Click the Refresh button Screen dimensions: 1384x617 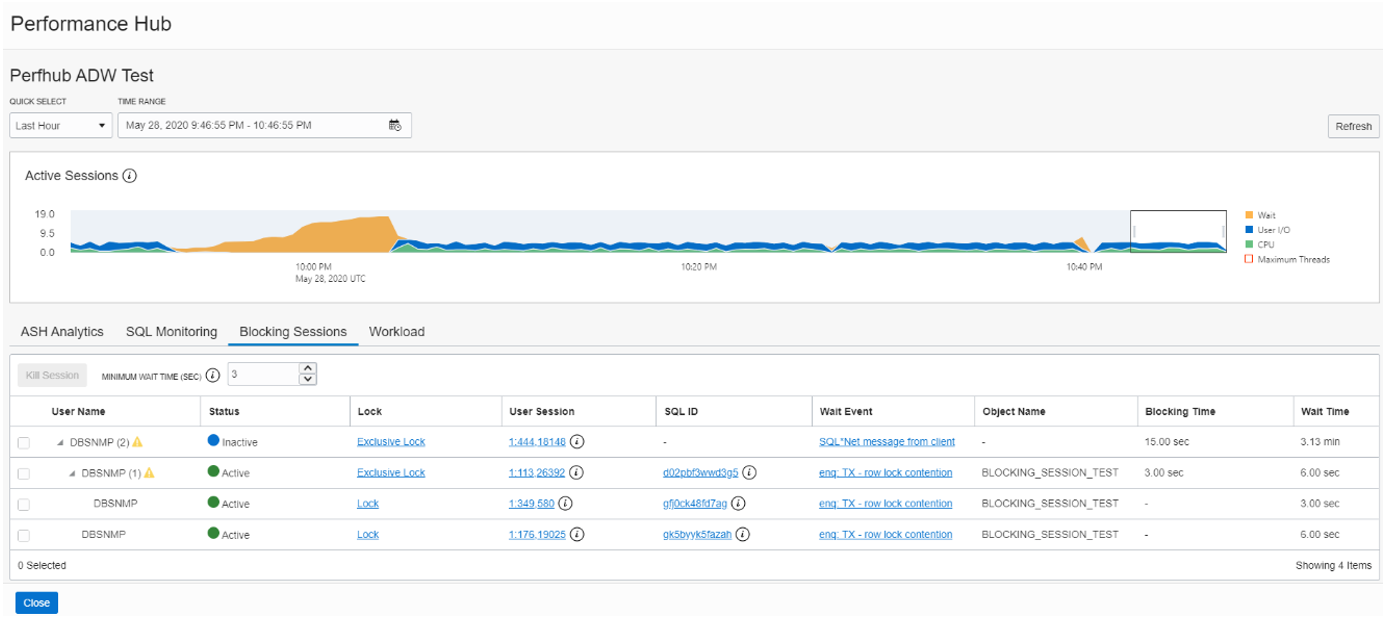(1352, 125)
